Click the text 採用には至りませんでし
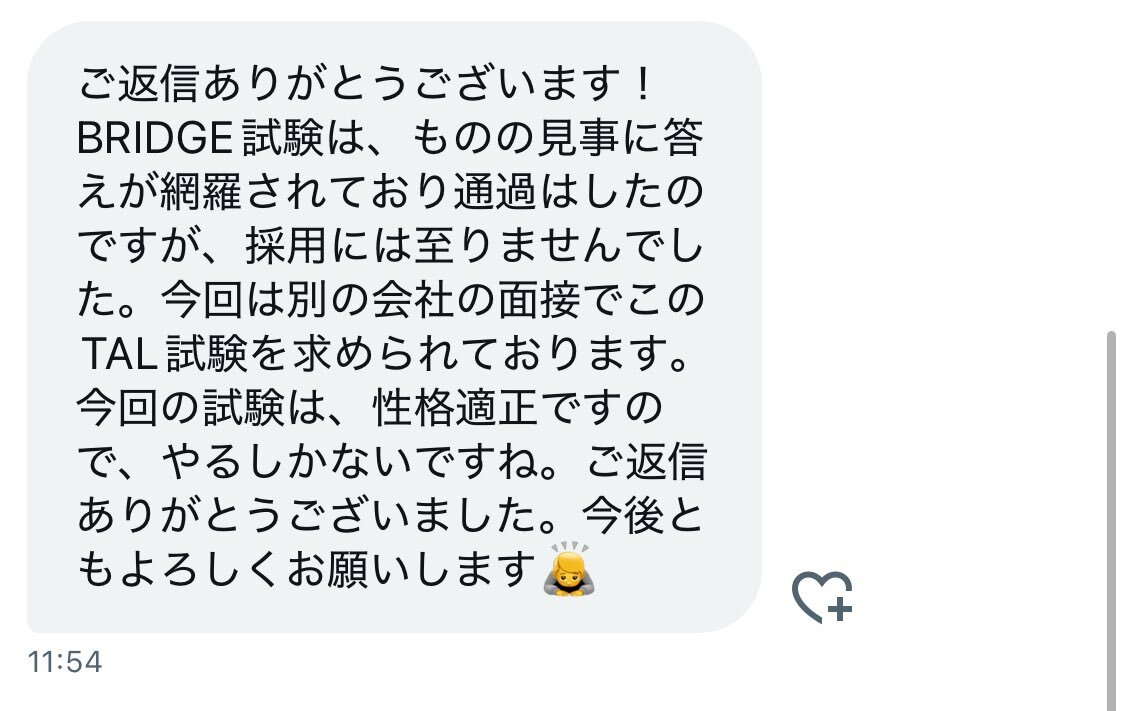Screen dimensions: 1125x711 pyautogui.click(x=474, y=246)
